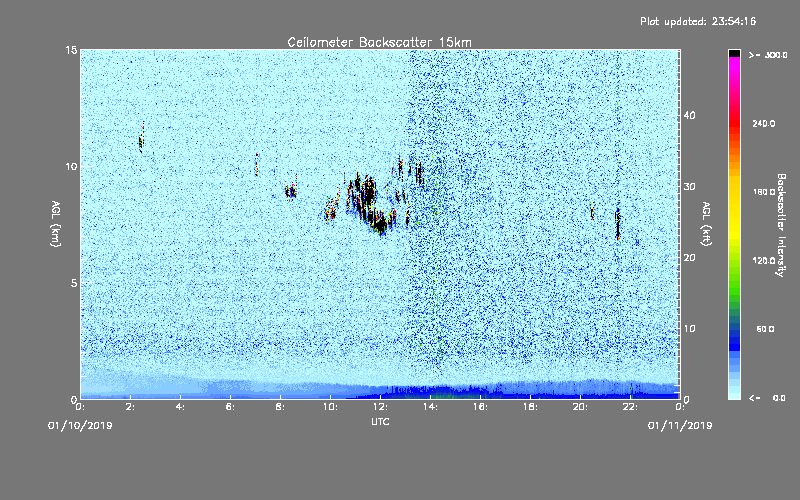The height and width of the screenshot is (500, 800).
Task: Click the thin echo near 7 UTC at 10 km
Action: click(x=257, y=164)
